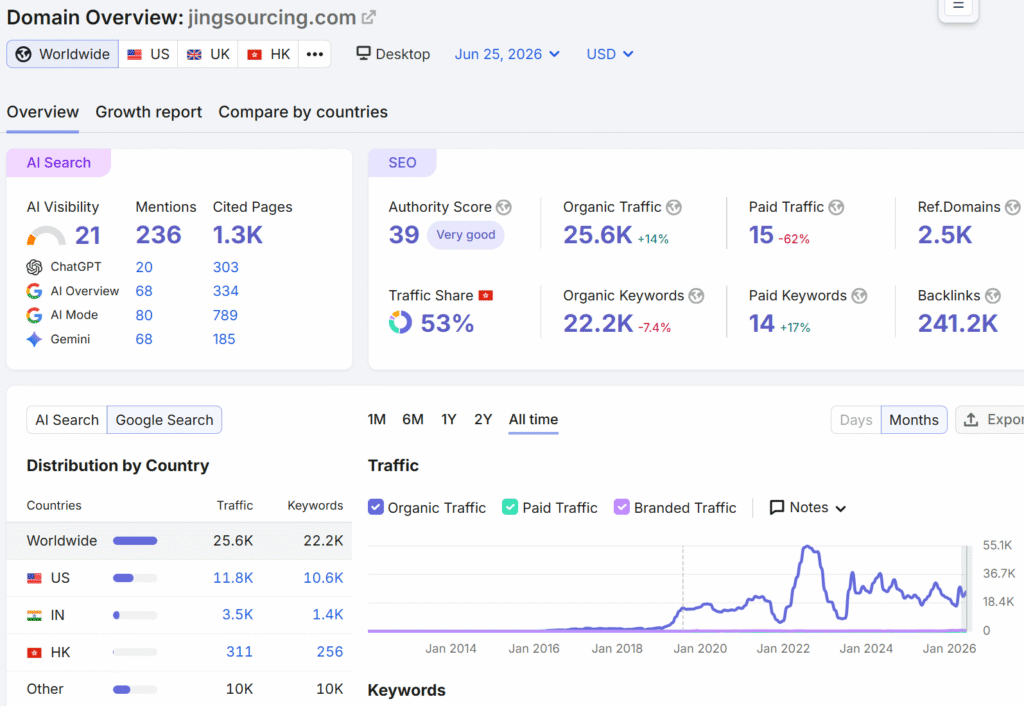Image resolution: width=1024 pixels, height=706 pixels.
Task: Click the Notes speech bubble icon
Action: coord(776,507)
